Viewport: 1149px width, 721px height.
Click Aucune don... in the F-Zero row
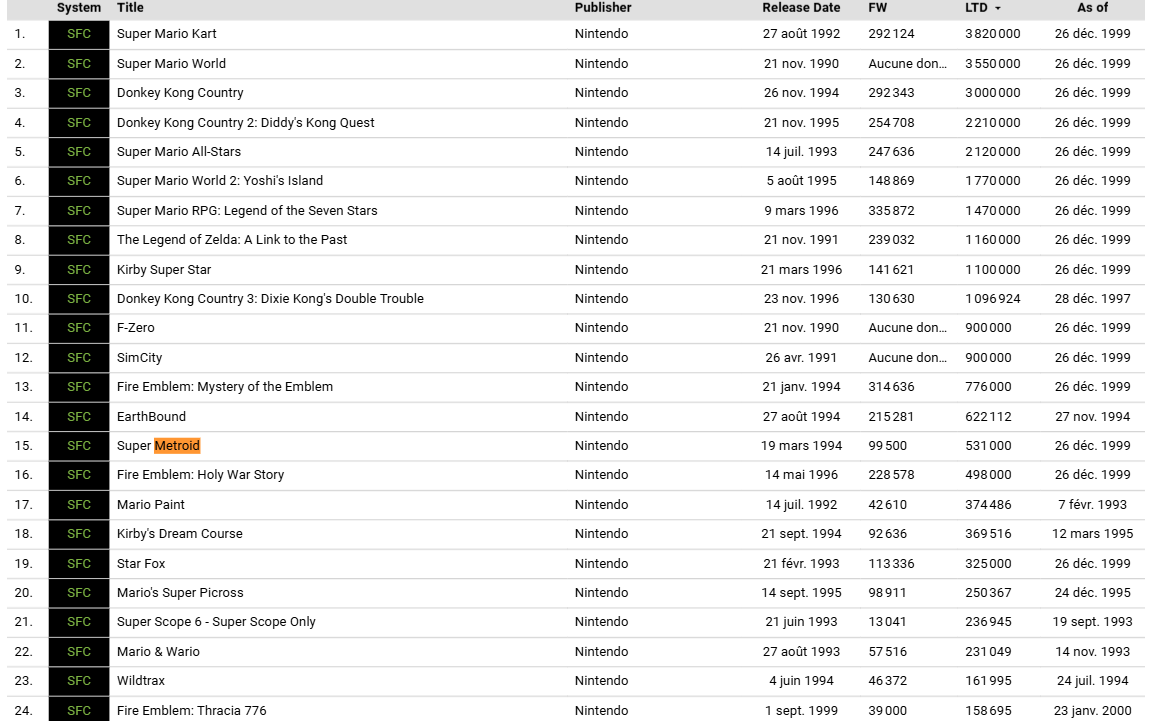click(x=907, y=328)
